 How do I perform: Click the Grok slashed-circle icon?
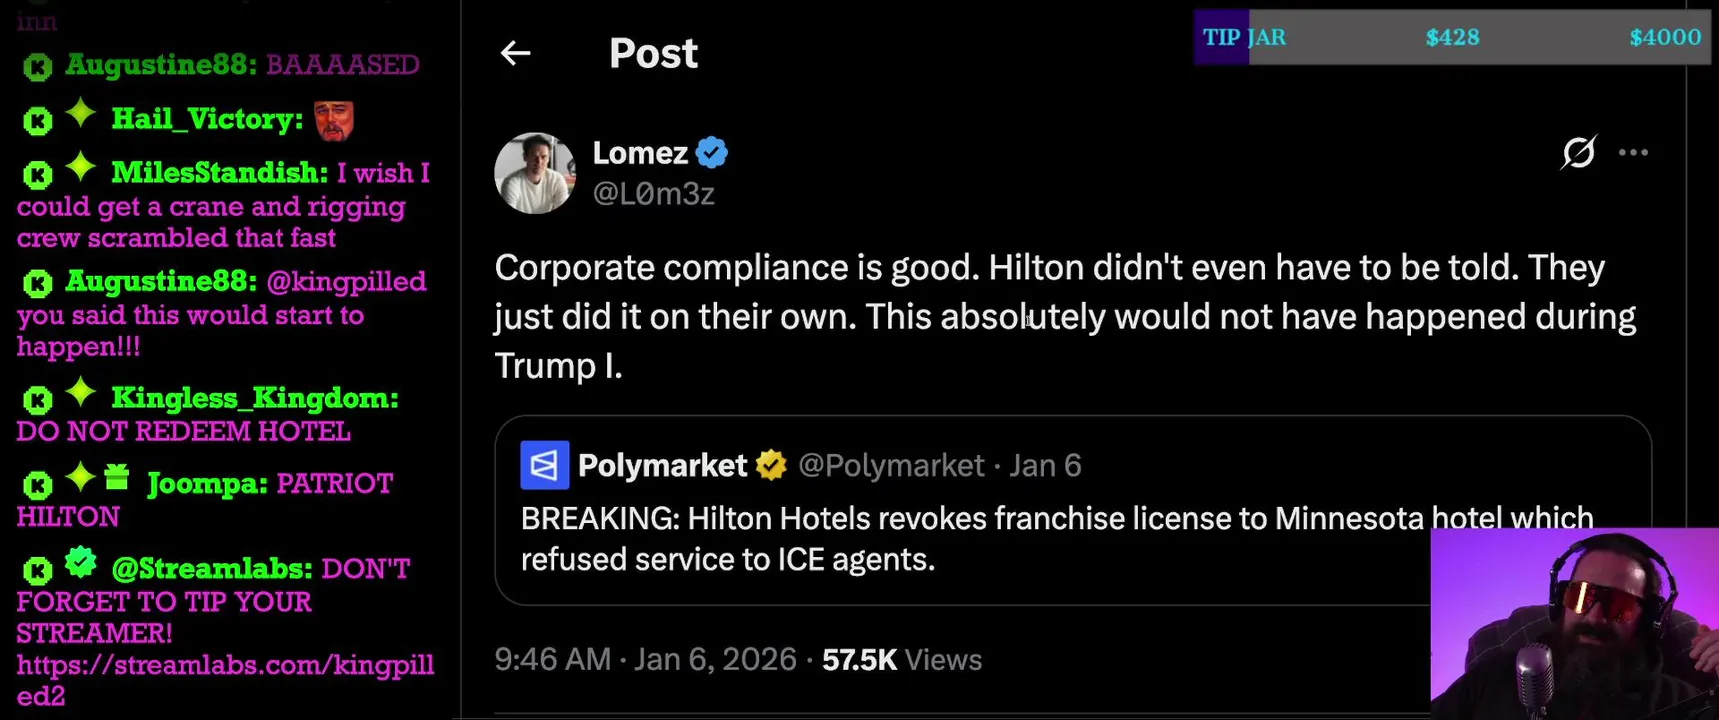point(1578,153)
